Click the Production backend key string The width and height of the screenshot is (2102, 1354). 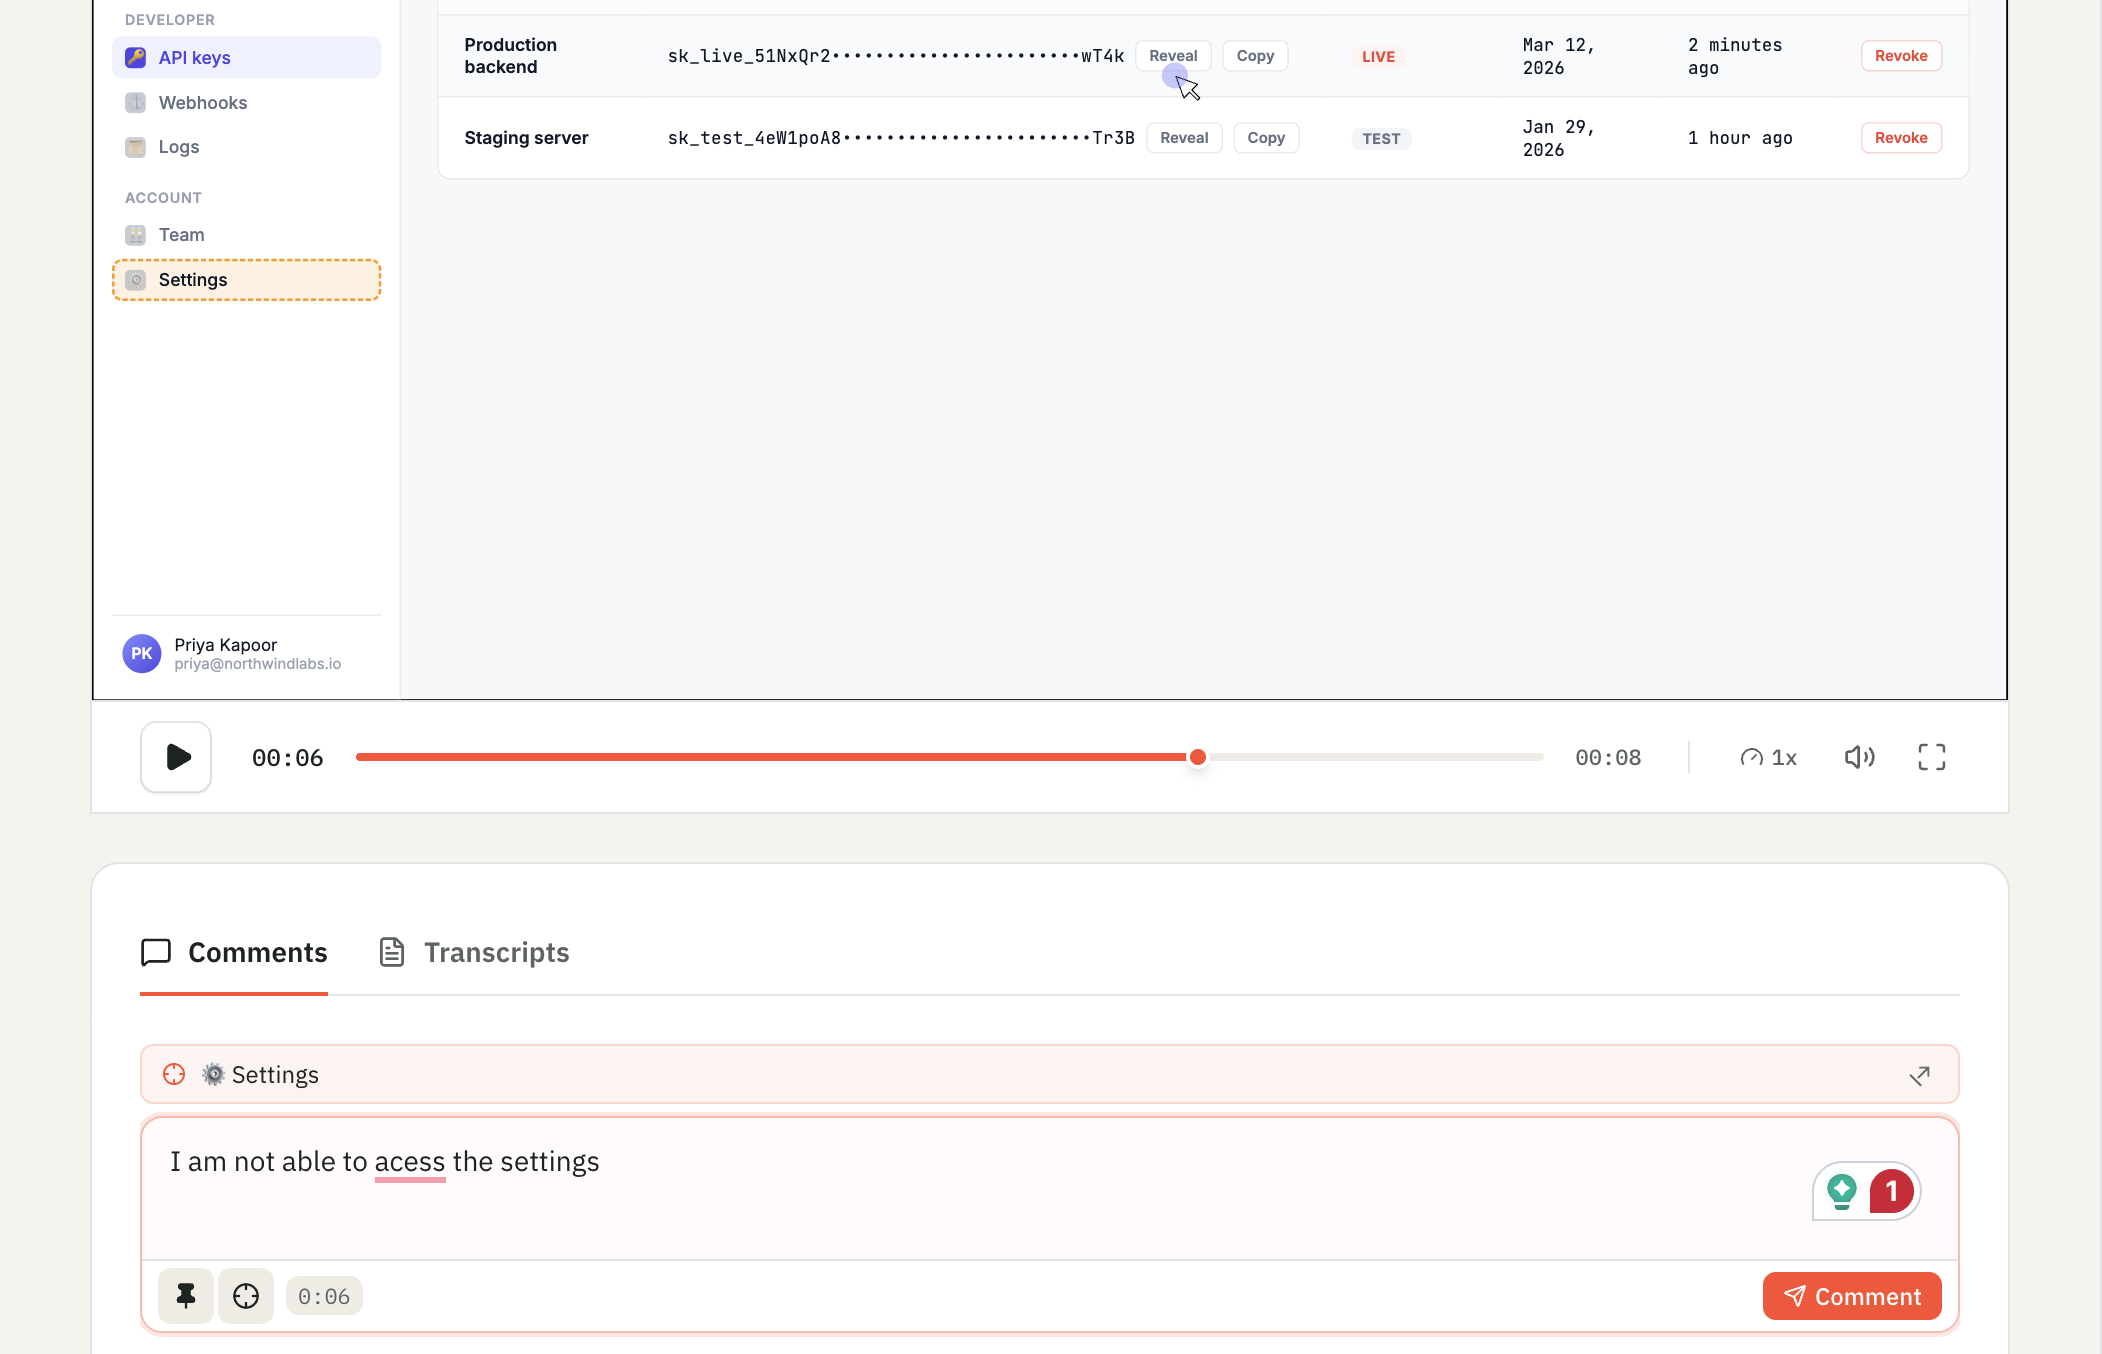click(896, 56)
